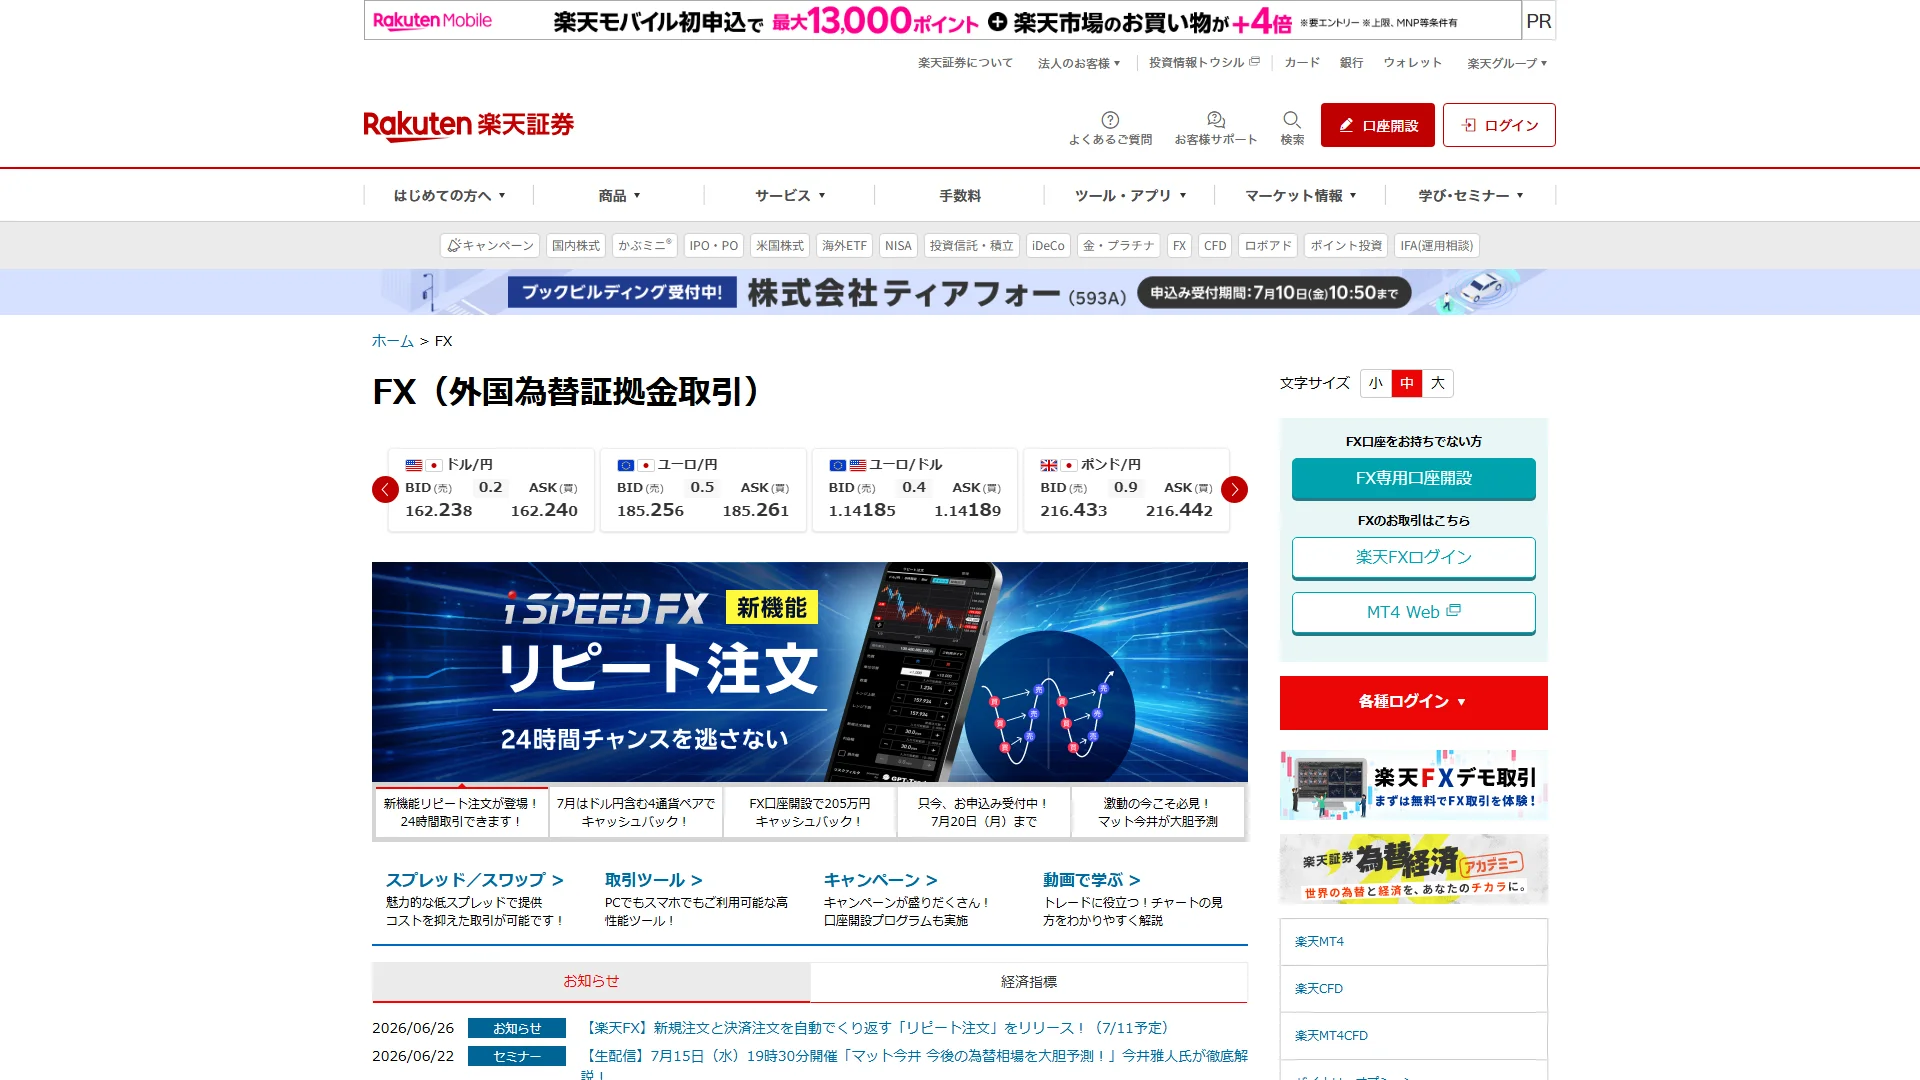Open the ドル/円 rate card
This screenshot has width=1920, height=1080.
[491, 489]
